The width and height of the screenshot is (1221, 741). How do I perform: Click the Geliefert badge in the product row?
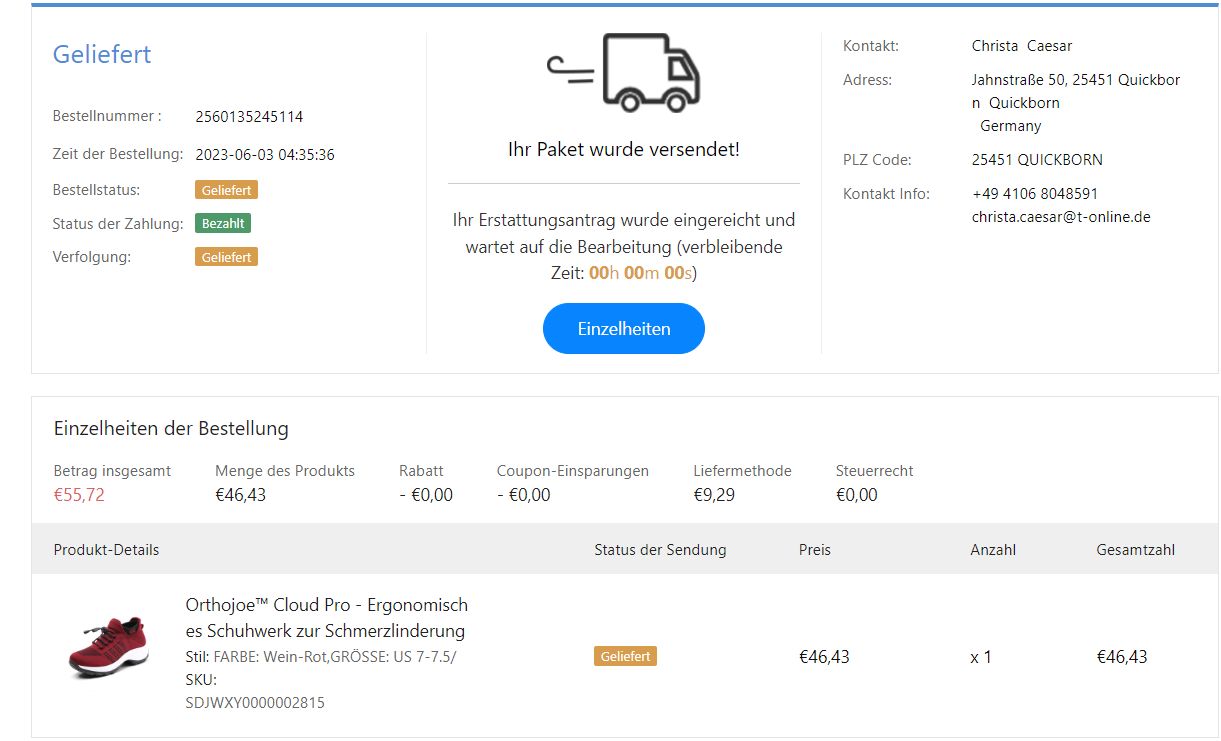click(625, 657)
